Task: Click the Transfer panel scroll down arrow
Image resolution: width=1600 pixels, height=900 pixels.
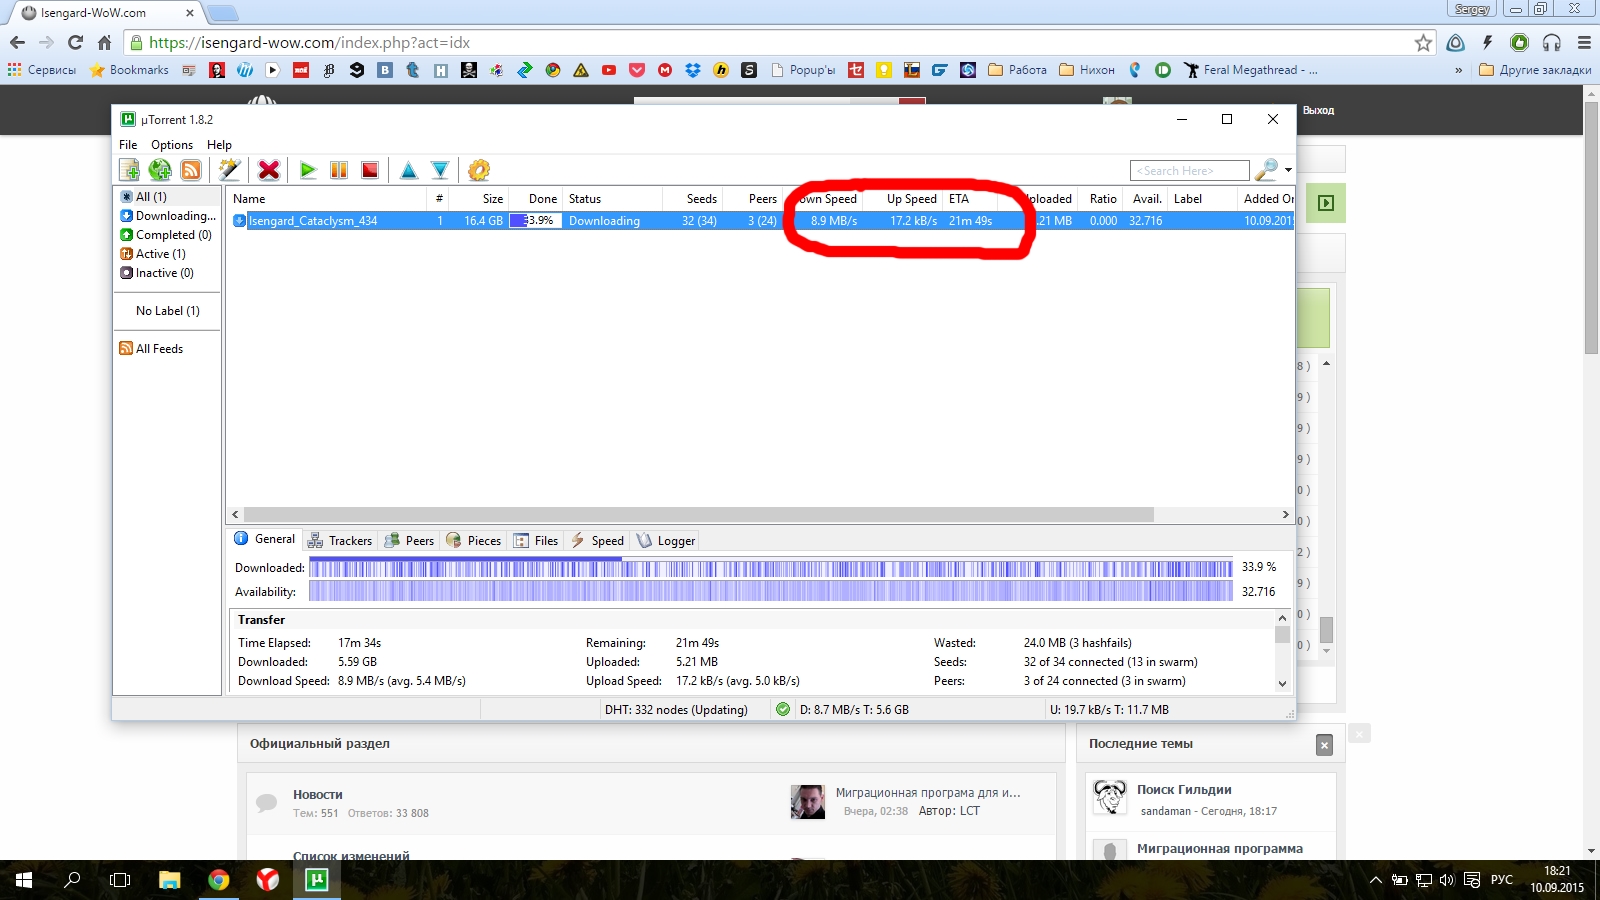Action: [1282, 684]
